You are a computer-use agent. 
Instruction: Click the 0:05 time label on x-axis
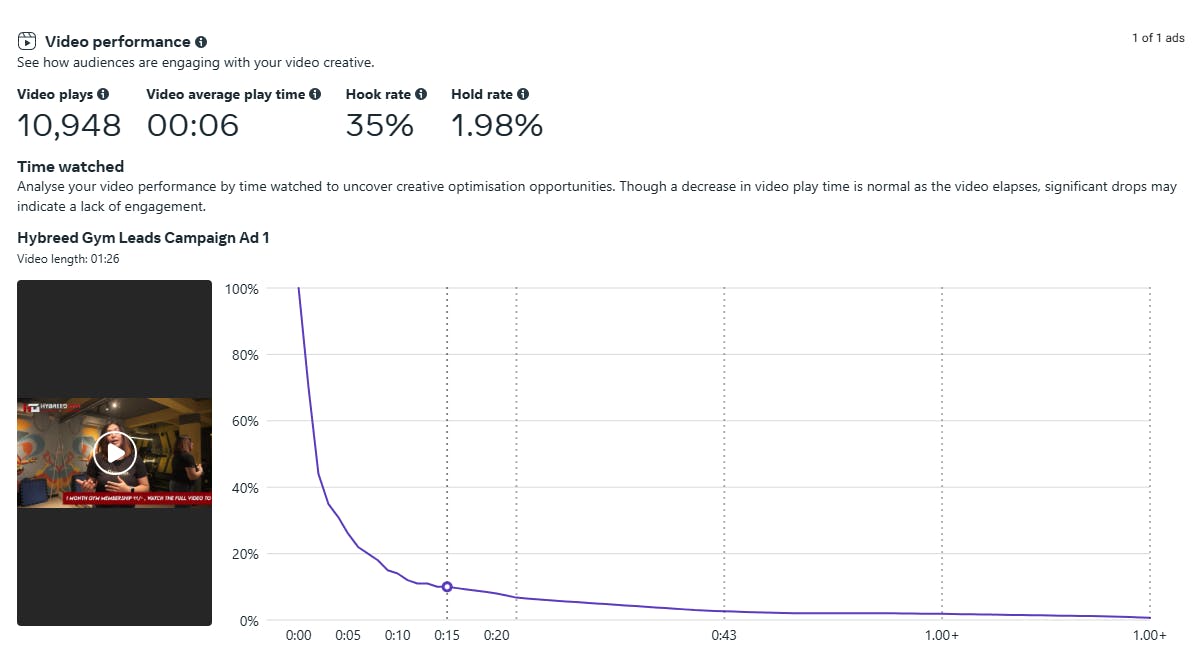(x=348, y=635)
